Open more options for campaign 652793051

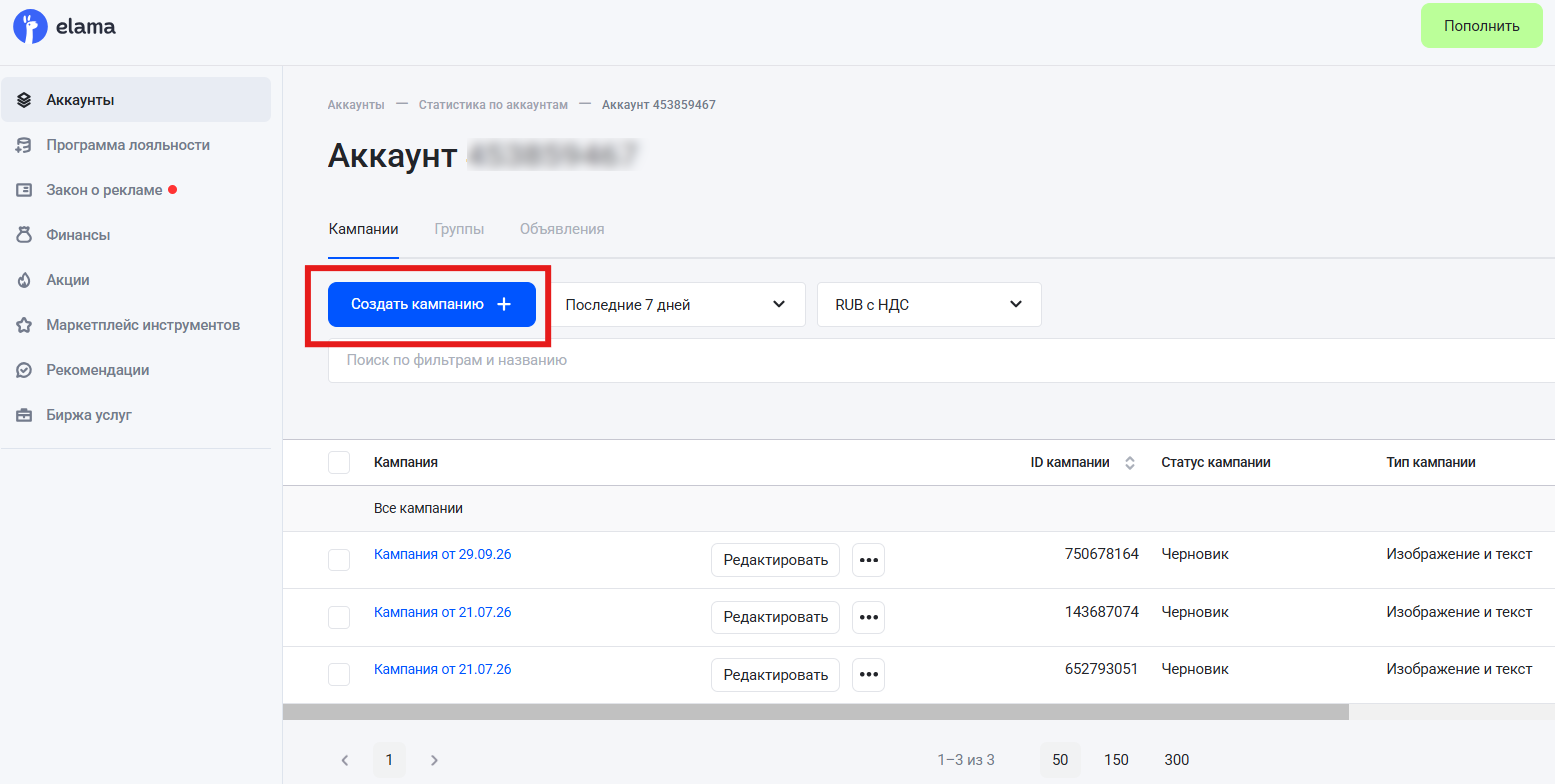click(x=868, y=675)
